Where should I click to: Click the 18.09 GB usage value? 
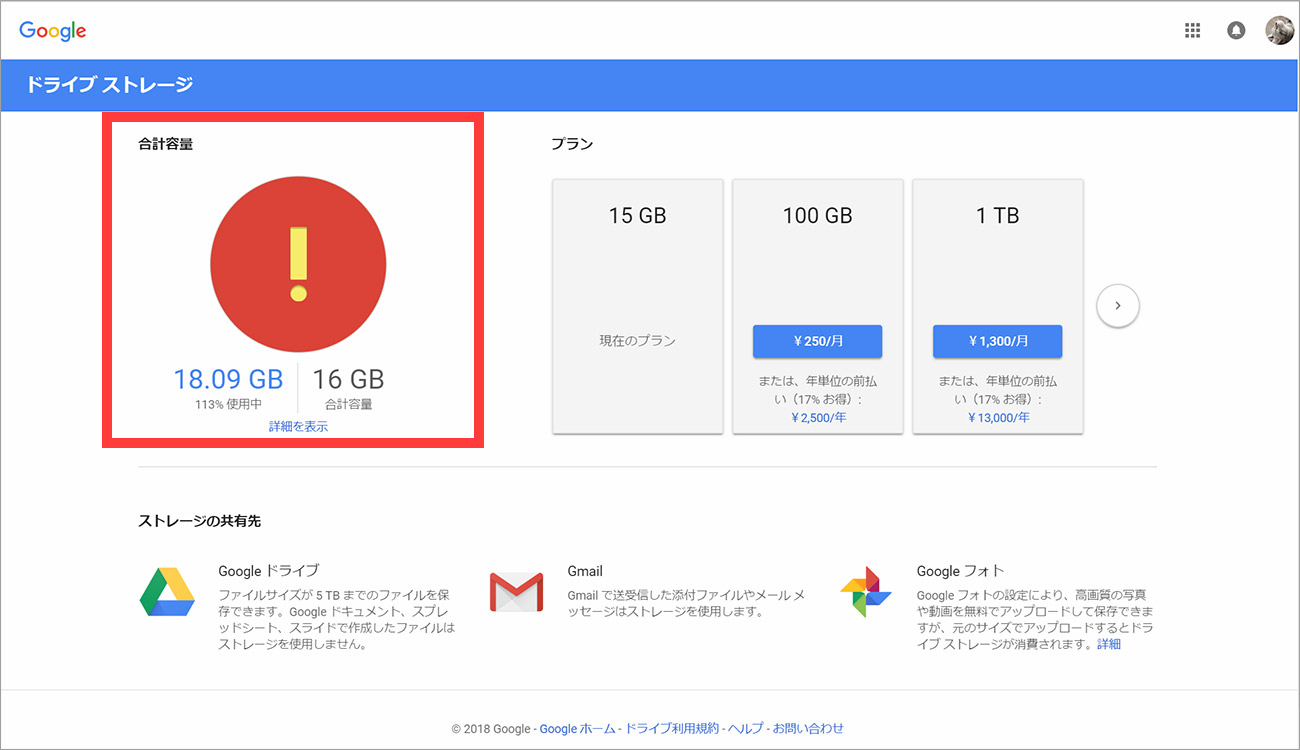pyautogui.click(x=228, y=379)
